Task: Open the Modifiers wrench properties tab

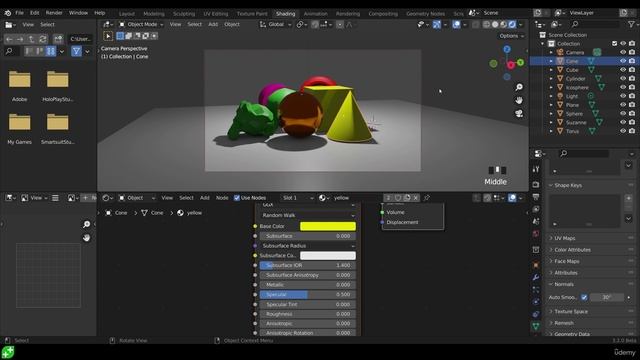Action: coord(536,278)
